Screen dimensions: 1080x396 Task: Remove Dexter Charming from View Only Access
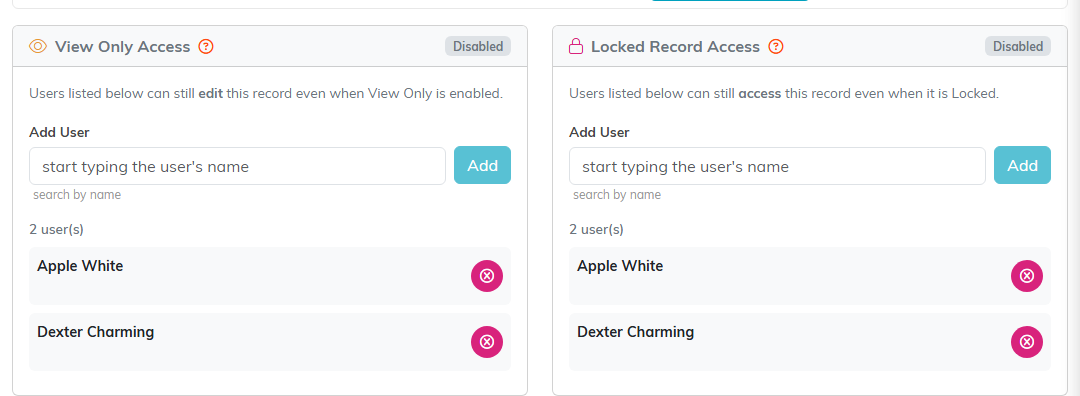point(487,342)
